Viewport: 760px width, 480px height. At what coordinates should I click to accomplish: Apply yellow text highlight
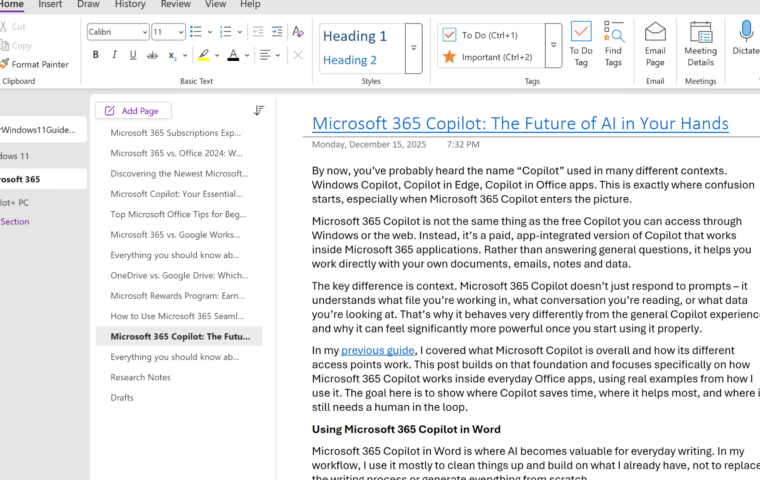tap(204, 55)
